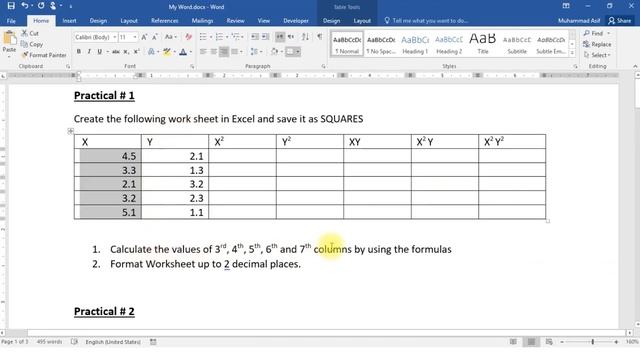Switch to the Review tab
This screenshot has width=640, height=360.
(x=236, y=21)
